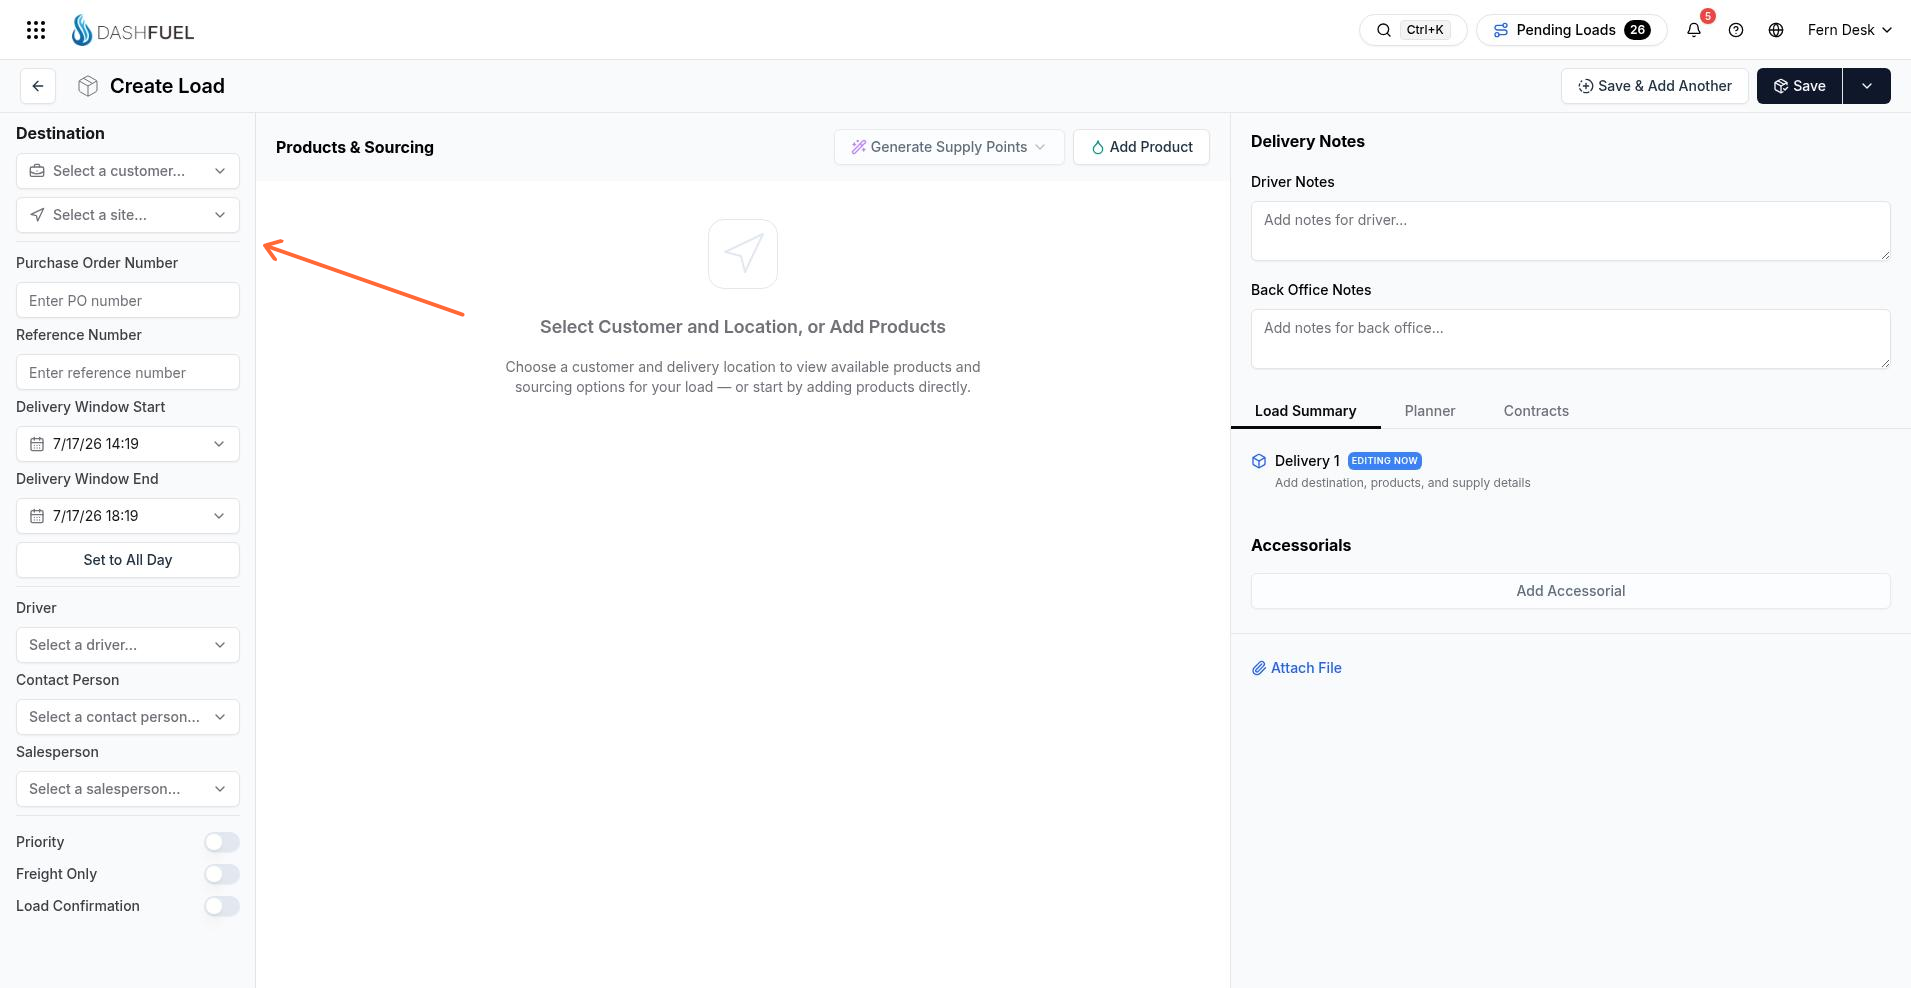Switch to the Load Summary tab
The width and height of the screenshot is (1911, 988).
[x=1305, y=411]
